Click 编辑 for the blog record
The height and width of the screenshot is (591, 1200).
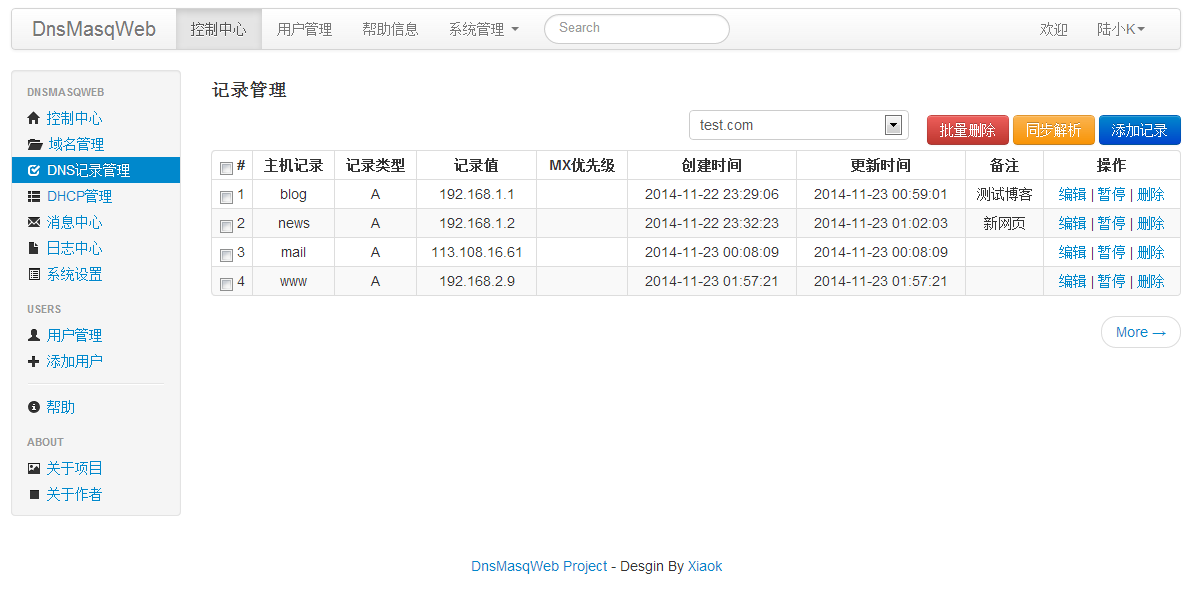(1072, 194)
